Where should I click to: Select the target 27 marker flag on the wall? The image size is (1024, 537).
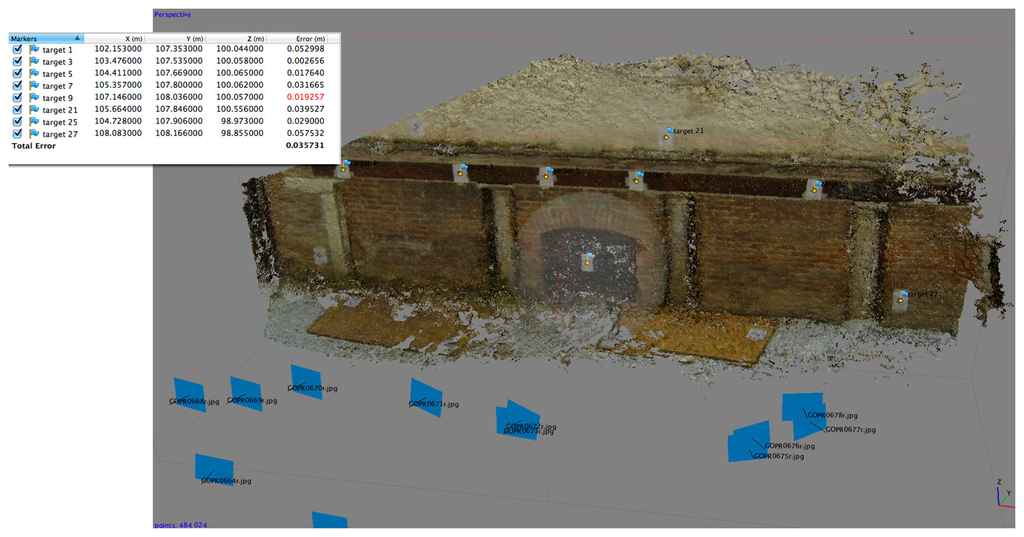[903, 297]
